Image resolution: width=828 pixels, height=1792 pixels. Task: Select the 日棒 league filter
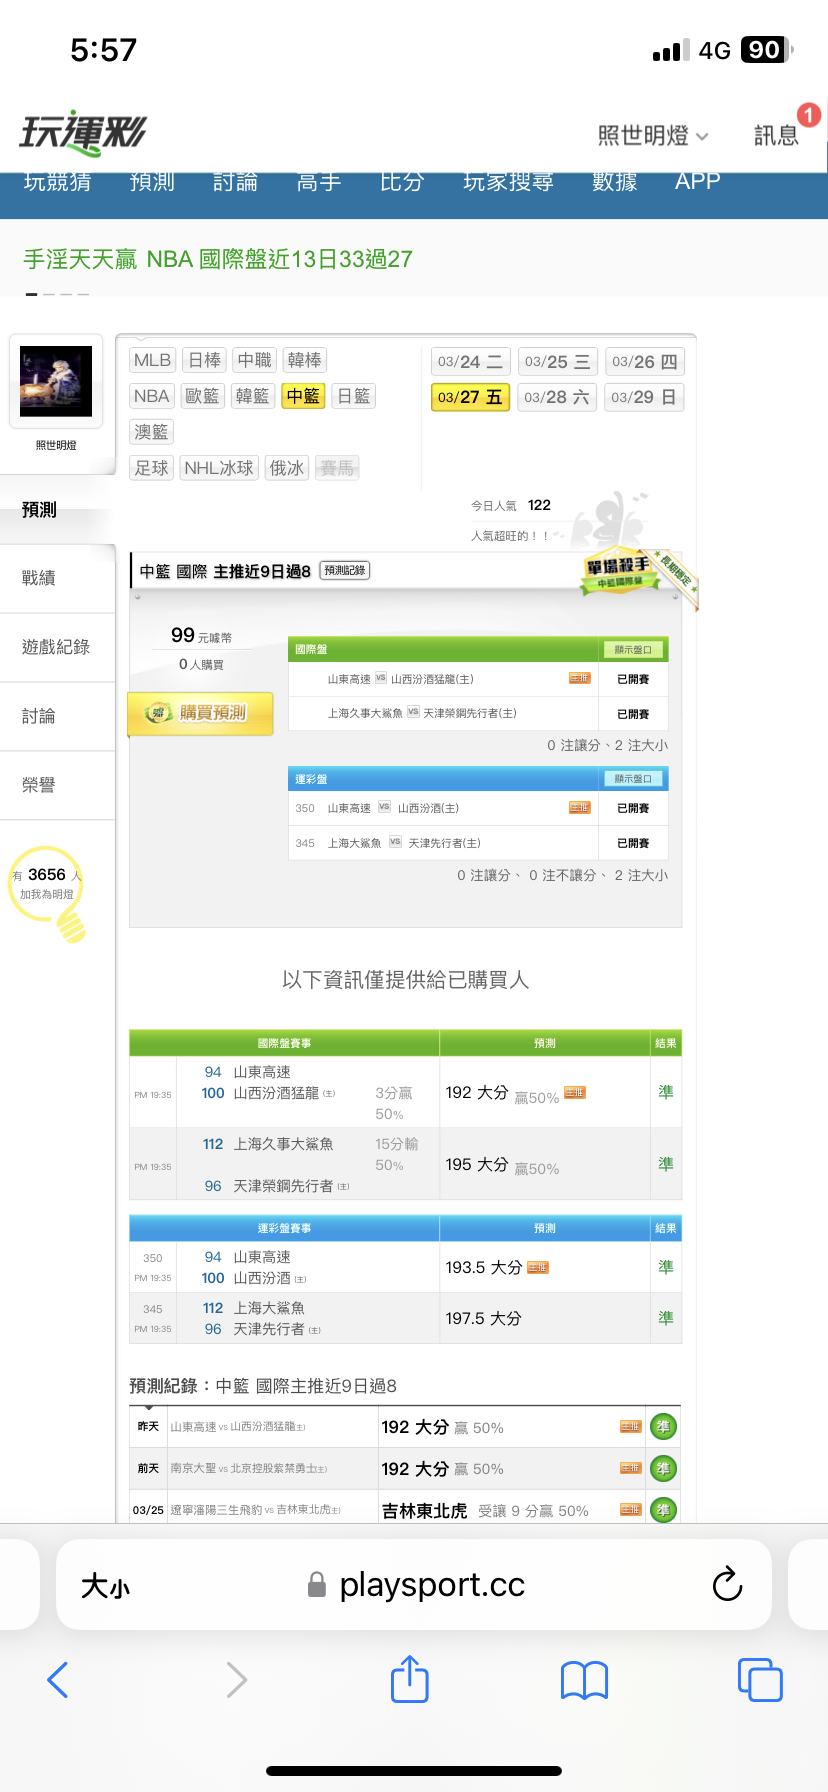[x=205, y=360]
